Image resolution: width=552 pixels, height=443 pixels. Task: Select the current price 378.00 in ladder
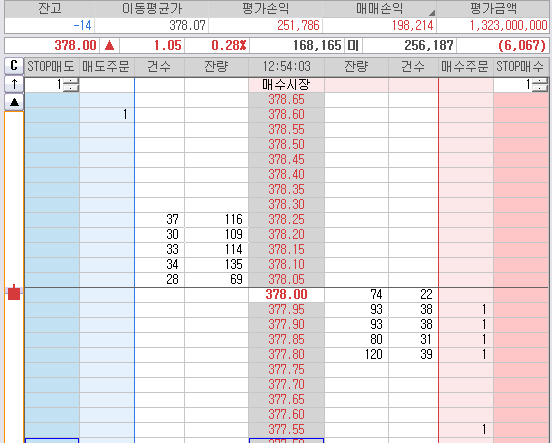tap(286, 295)
